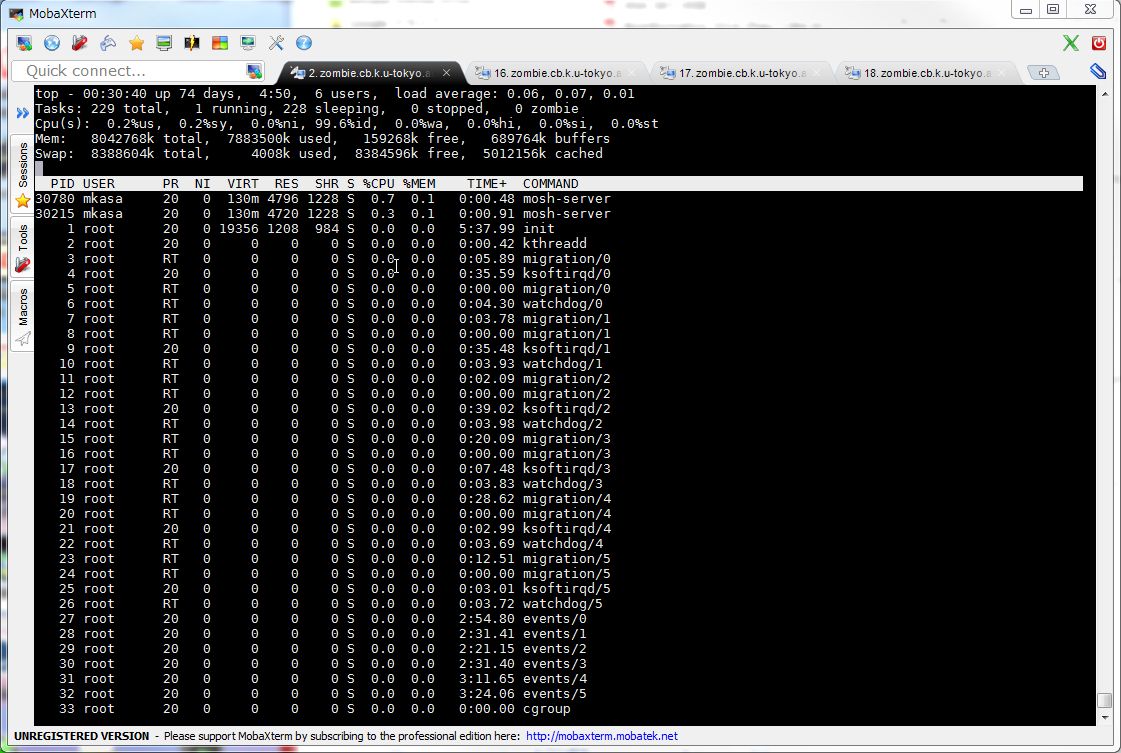Expand the left sidebar with double-arrow button
Viewport: 1121px width, 753px height.
pyautogui.click(x=22, y=113)
